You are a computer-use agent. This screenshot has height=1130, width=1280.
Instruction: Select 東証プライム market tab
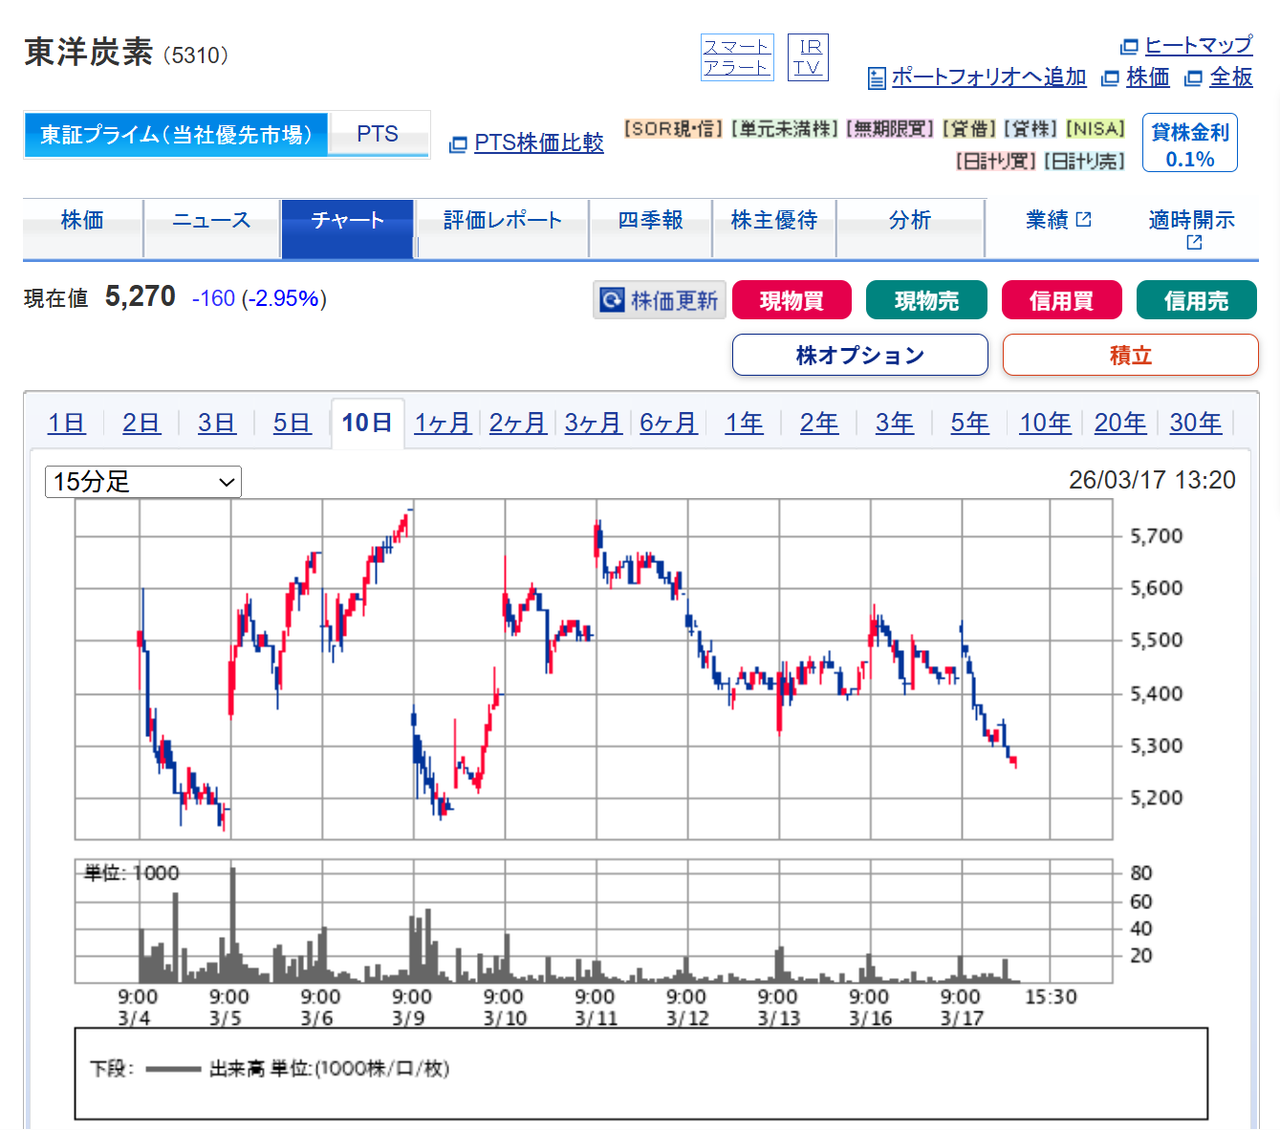point(175,134)
